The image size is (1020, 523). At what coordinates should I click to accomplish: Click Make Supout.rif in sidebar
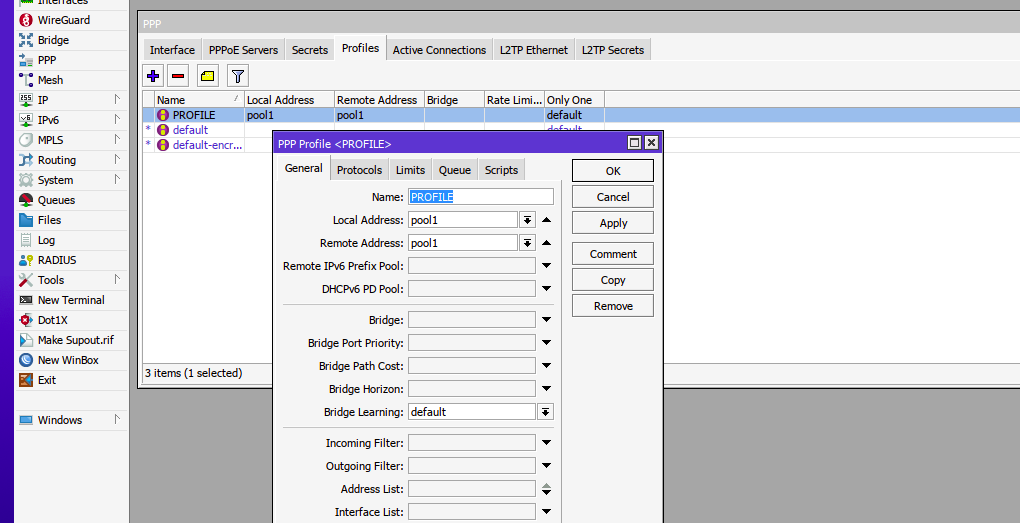(x=75, y=340)
